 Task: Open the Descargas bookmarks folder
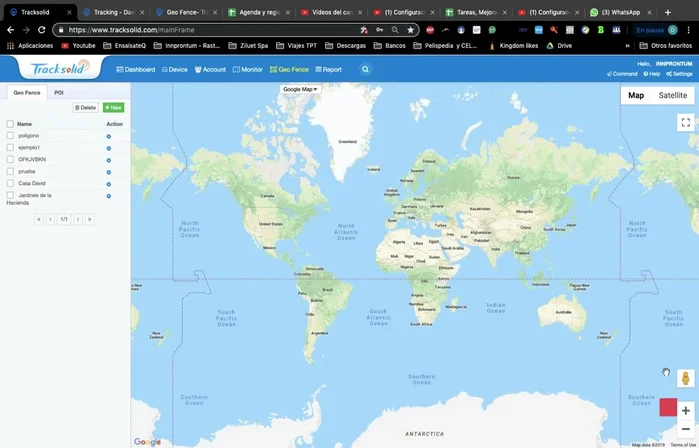(x=346, y=45)
